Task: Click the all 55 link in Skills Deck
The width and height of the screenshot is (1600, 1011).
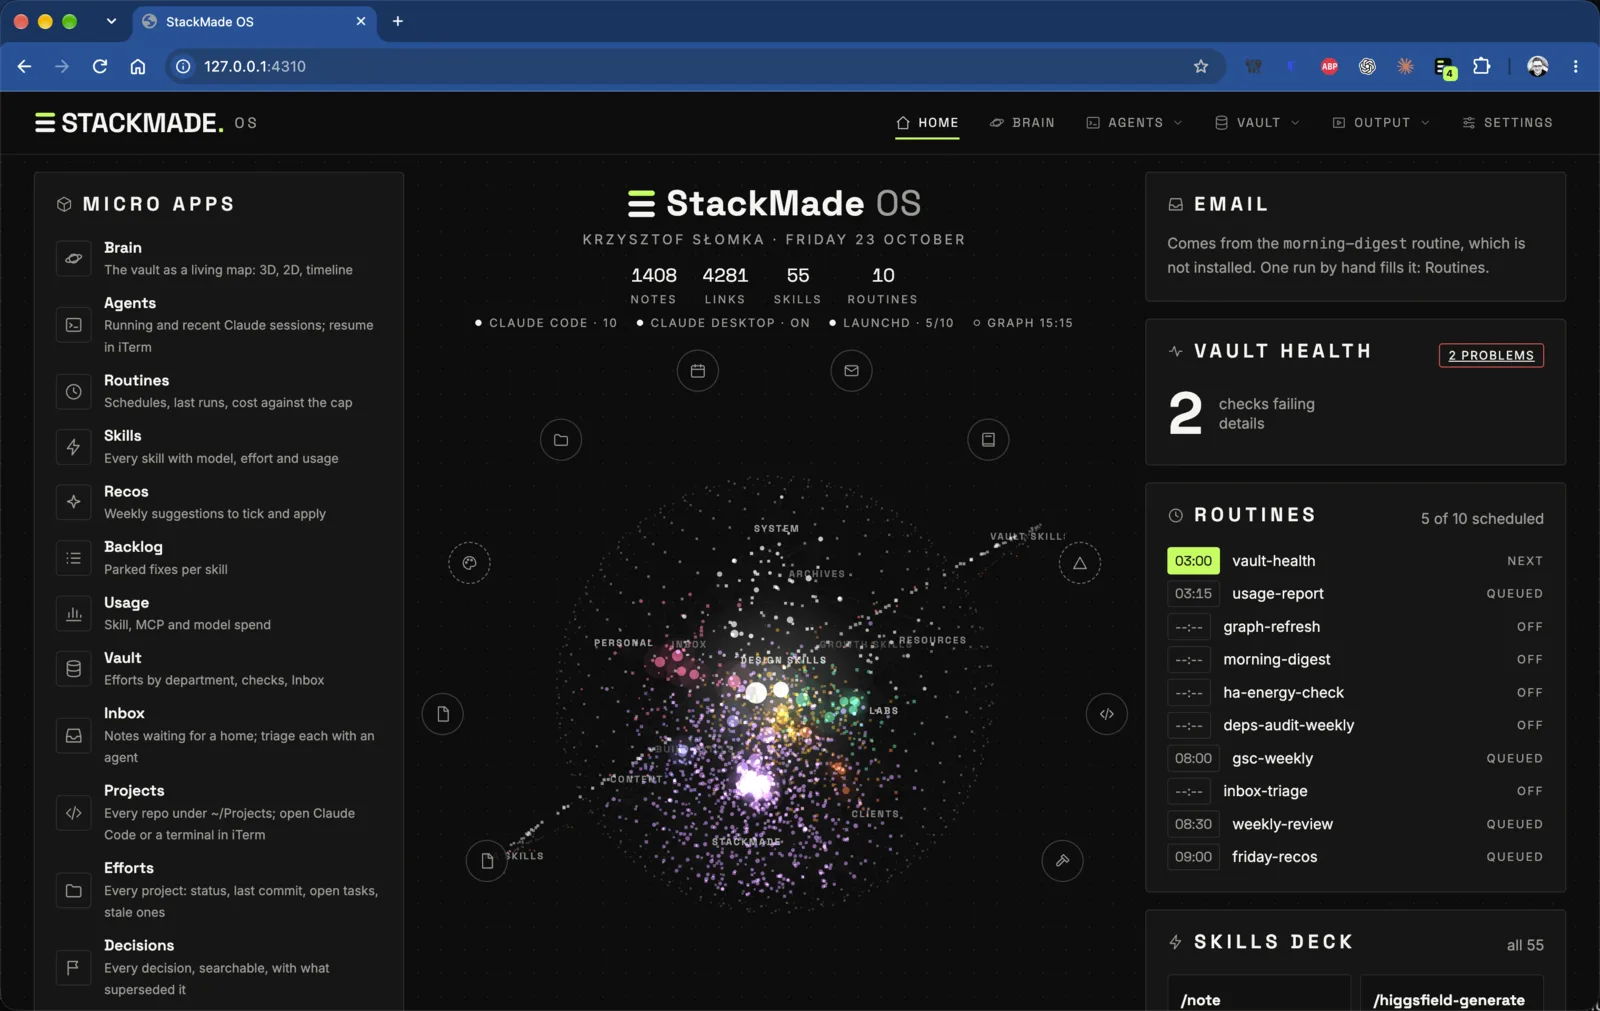Action: coord(1525,945)
